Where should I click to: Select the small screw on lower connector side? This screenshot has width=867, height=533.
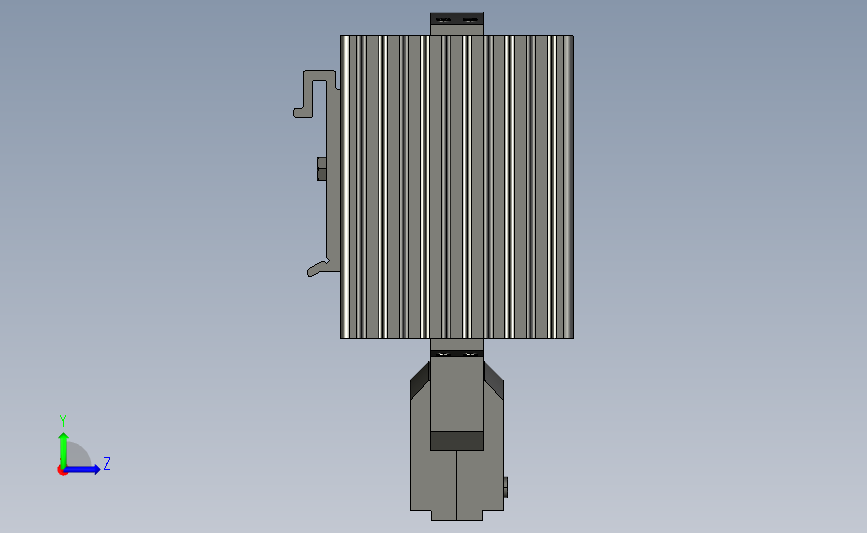pos(505,487)
